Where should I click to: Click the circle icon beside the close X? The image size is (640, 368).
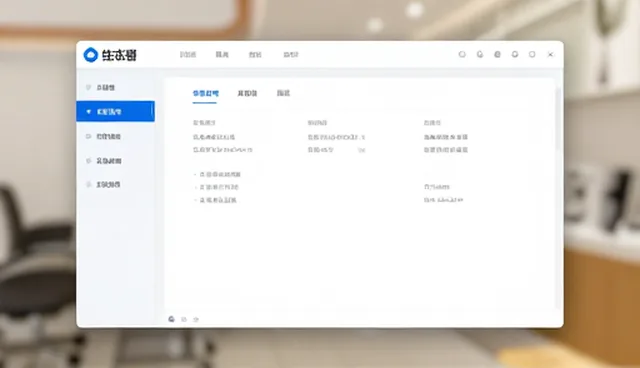point(532,54)
